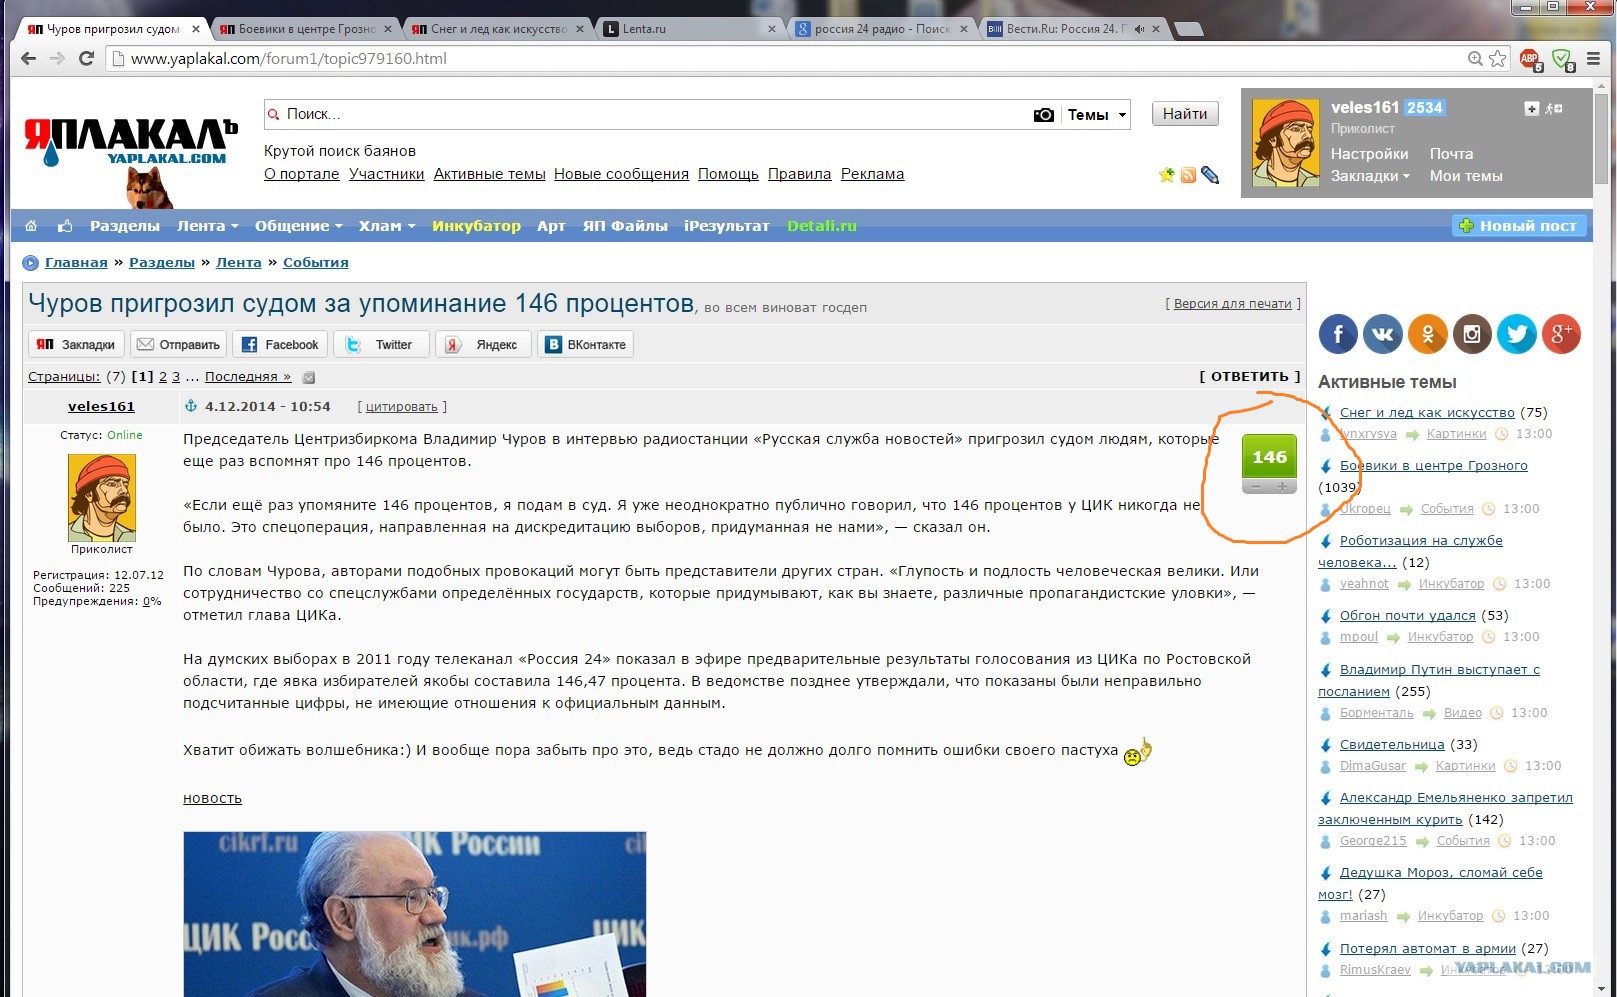Open the Facebook round icon in sidebar
The height and width of the screenshot is (997, 1617).
tap(1338, 334)
